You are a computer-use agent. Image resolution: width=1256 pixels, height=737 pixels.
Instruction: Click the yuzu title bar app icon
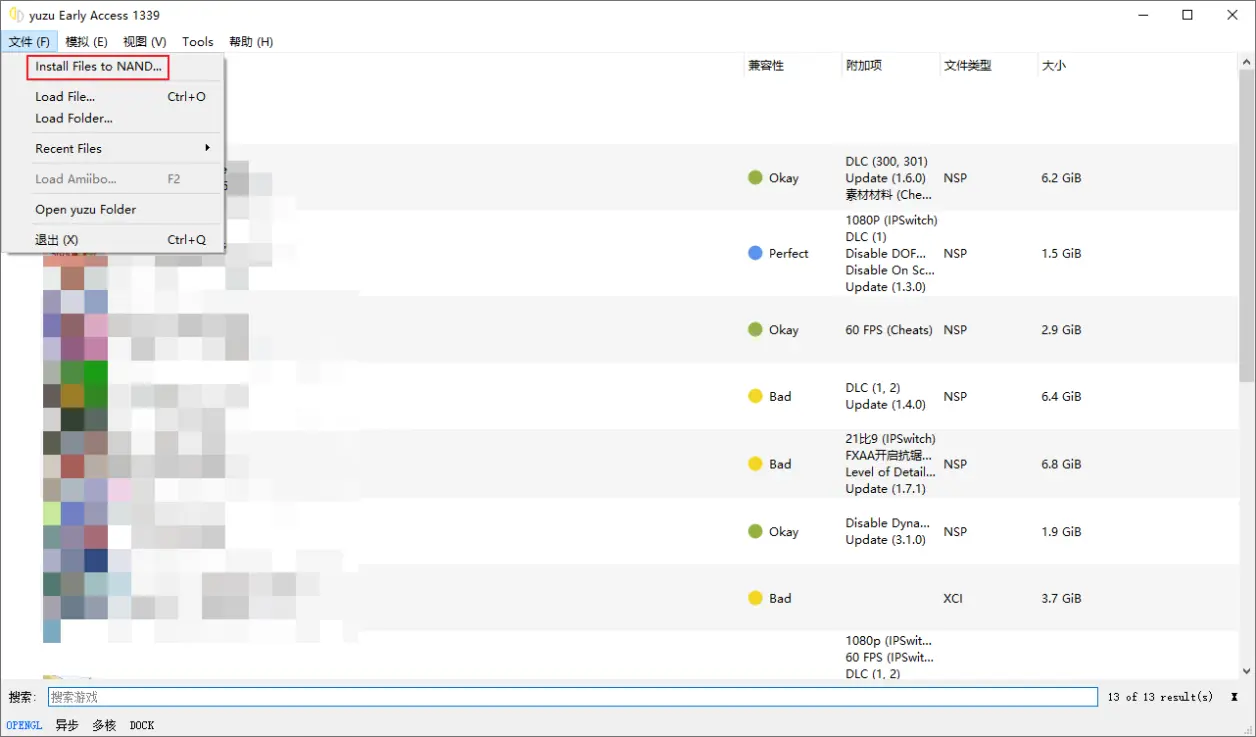[x=15, y=15]
